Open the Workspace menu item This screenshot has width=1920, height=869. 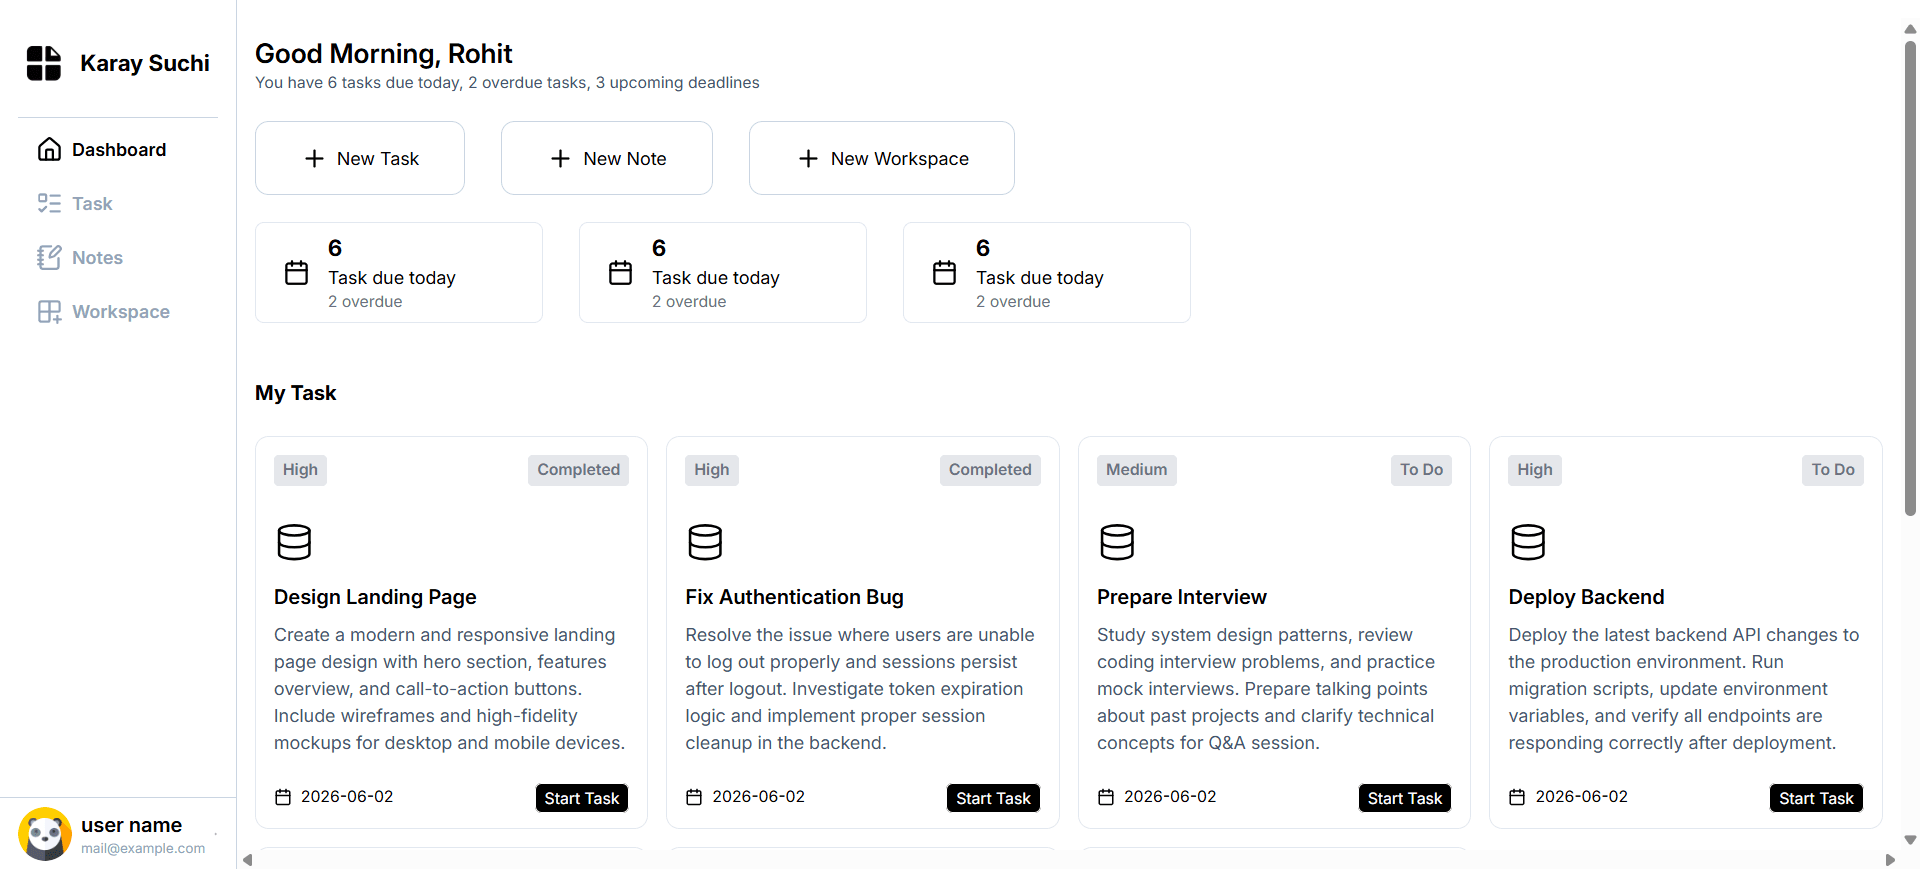point(118,311)
